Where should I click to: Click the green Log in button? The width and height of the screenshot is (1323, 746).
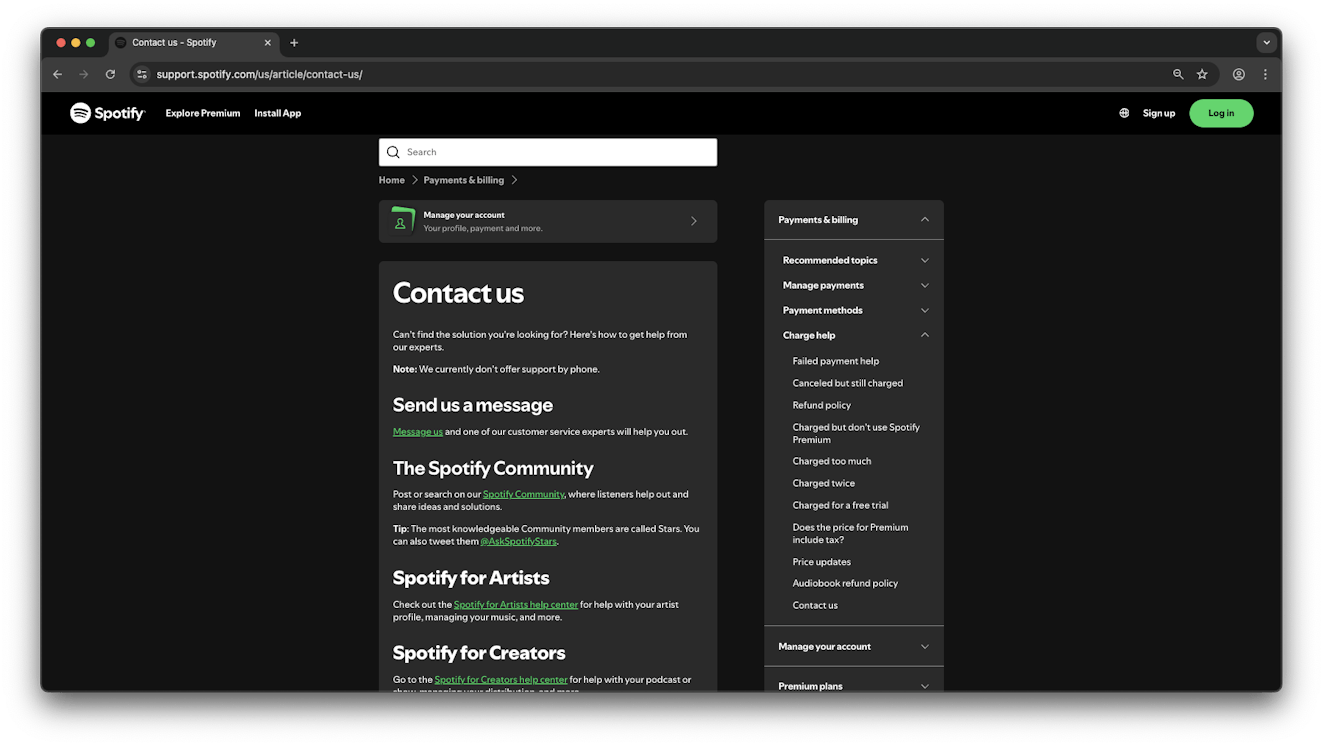[x=1221, y=113]
